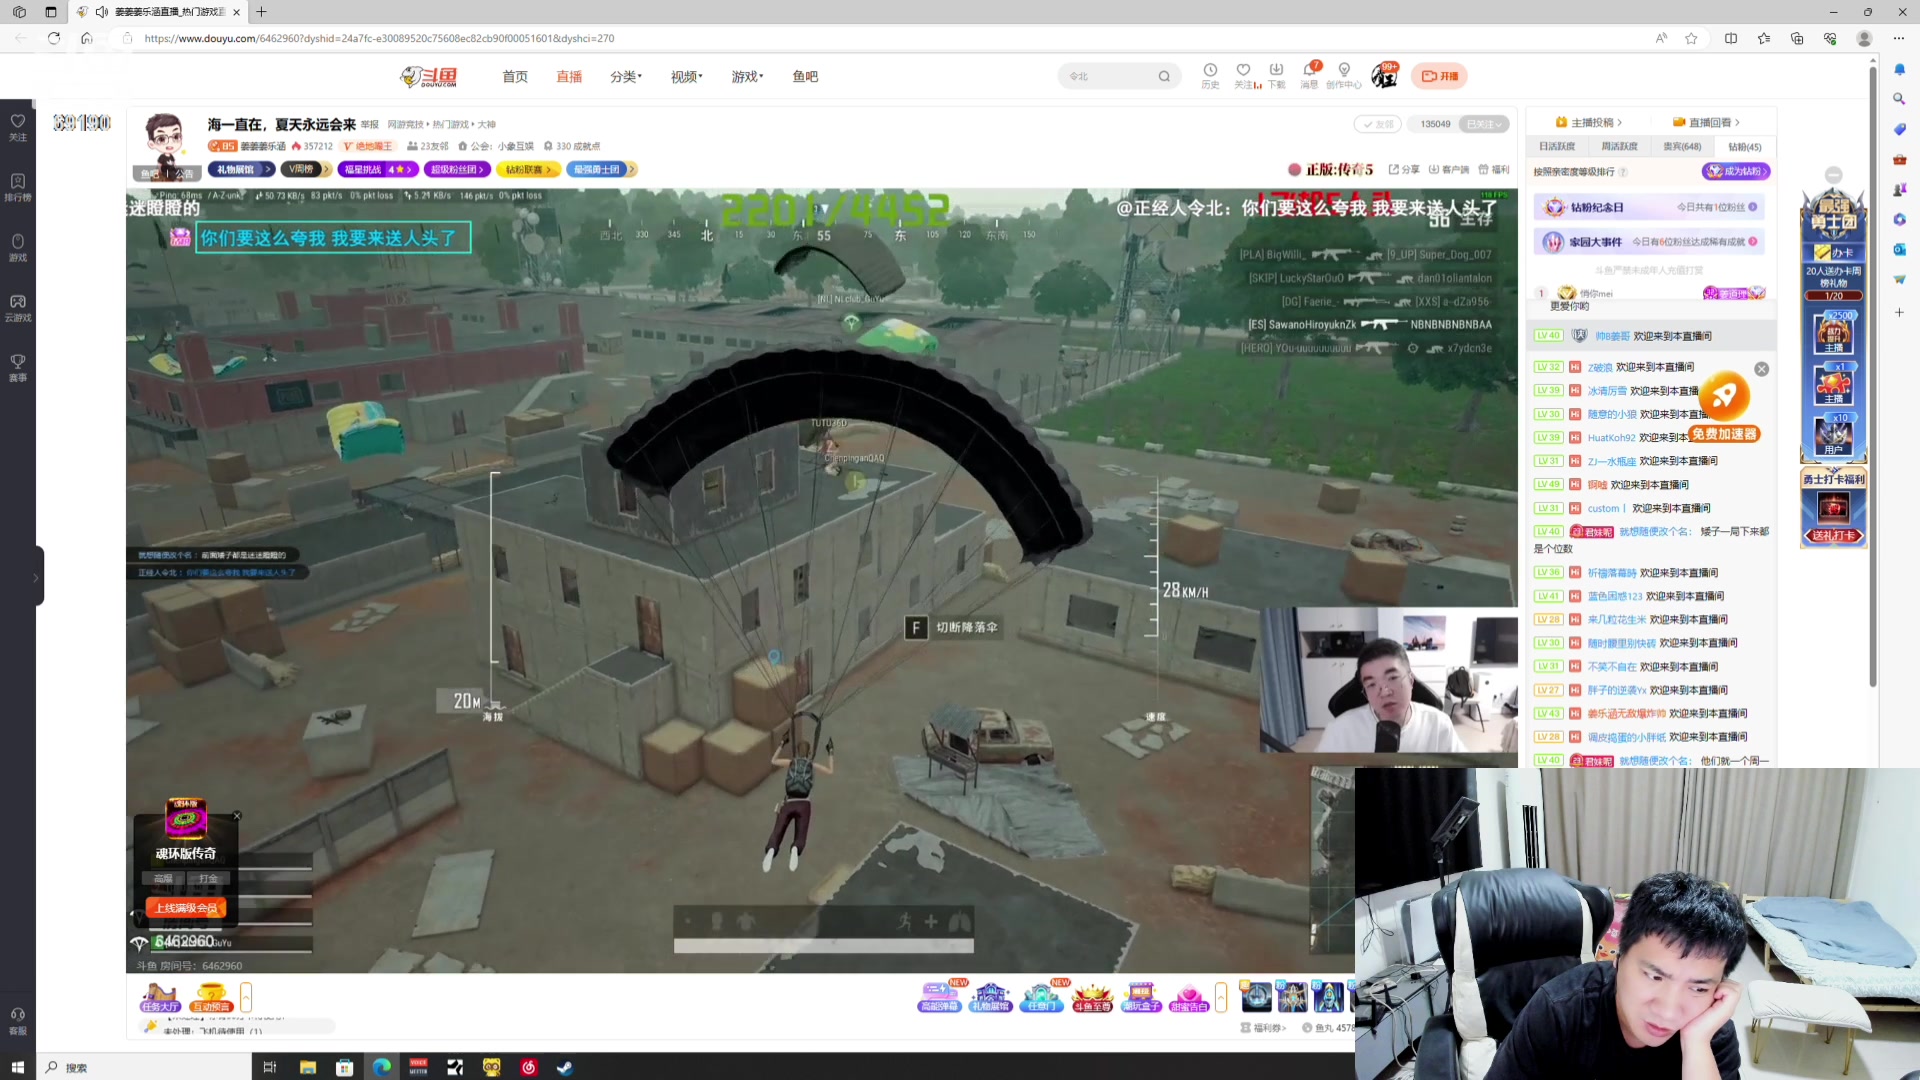Close the 魂环版传奇 ad overlay
This screenshot has width=1920, height=1080.
(x=237, y=816)
